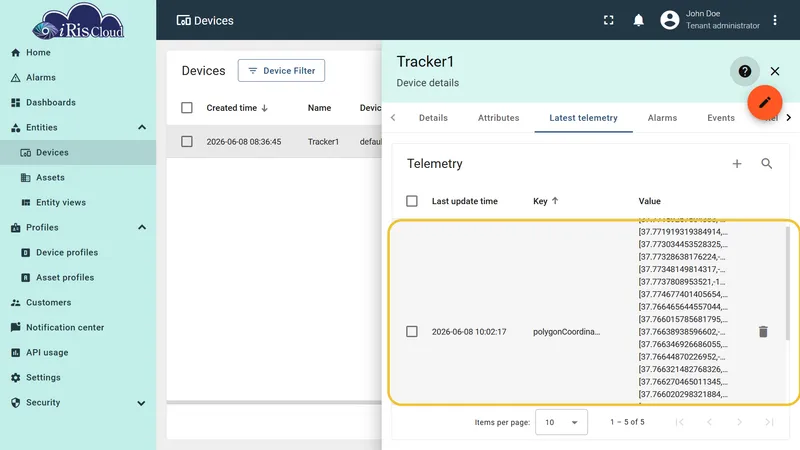Open John Doe user avatar
The width and height of the screenshot is (800, 450).
pyautogui.click(x=669, y=20)
